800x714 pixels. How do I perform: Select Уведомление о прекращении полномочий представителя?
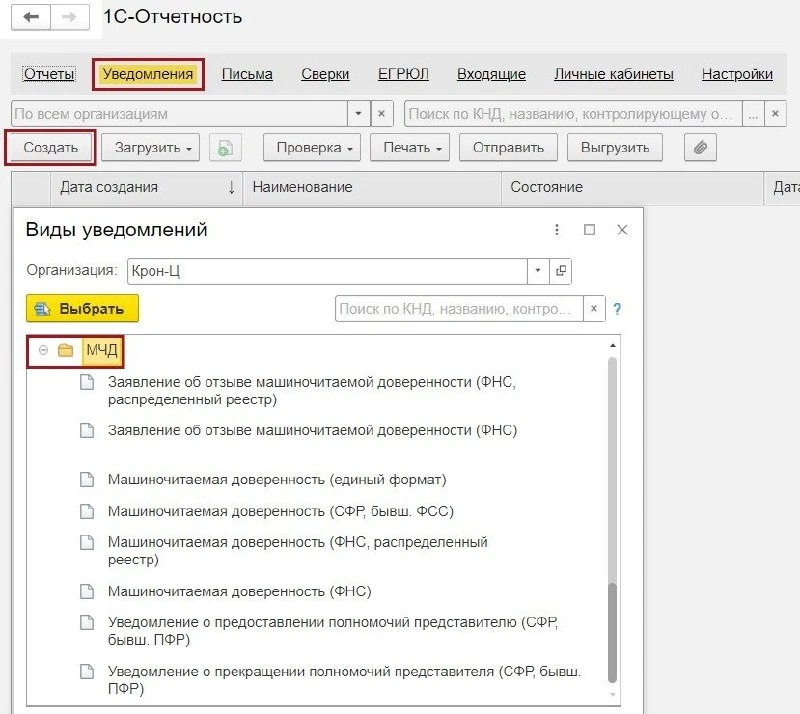344,679
